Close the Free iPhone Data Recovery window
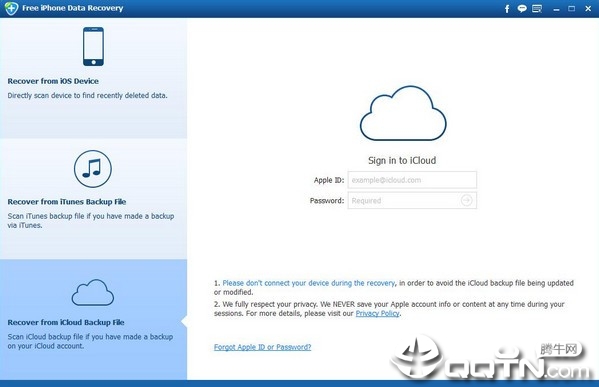This screenshot has width=599, height=387. click(588, 8)
